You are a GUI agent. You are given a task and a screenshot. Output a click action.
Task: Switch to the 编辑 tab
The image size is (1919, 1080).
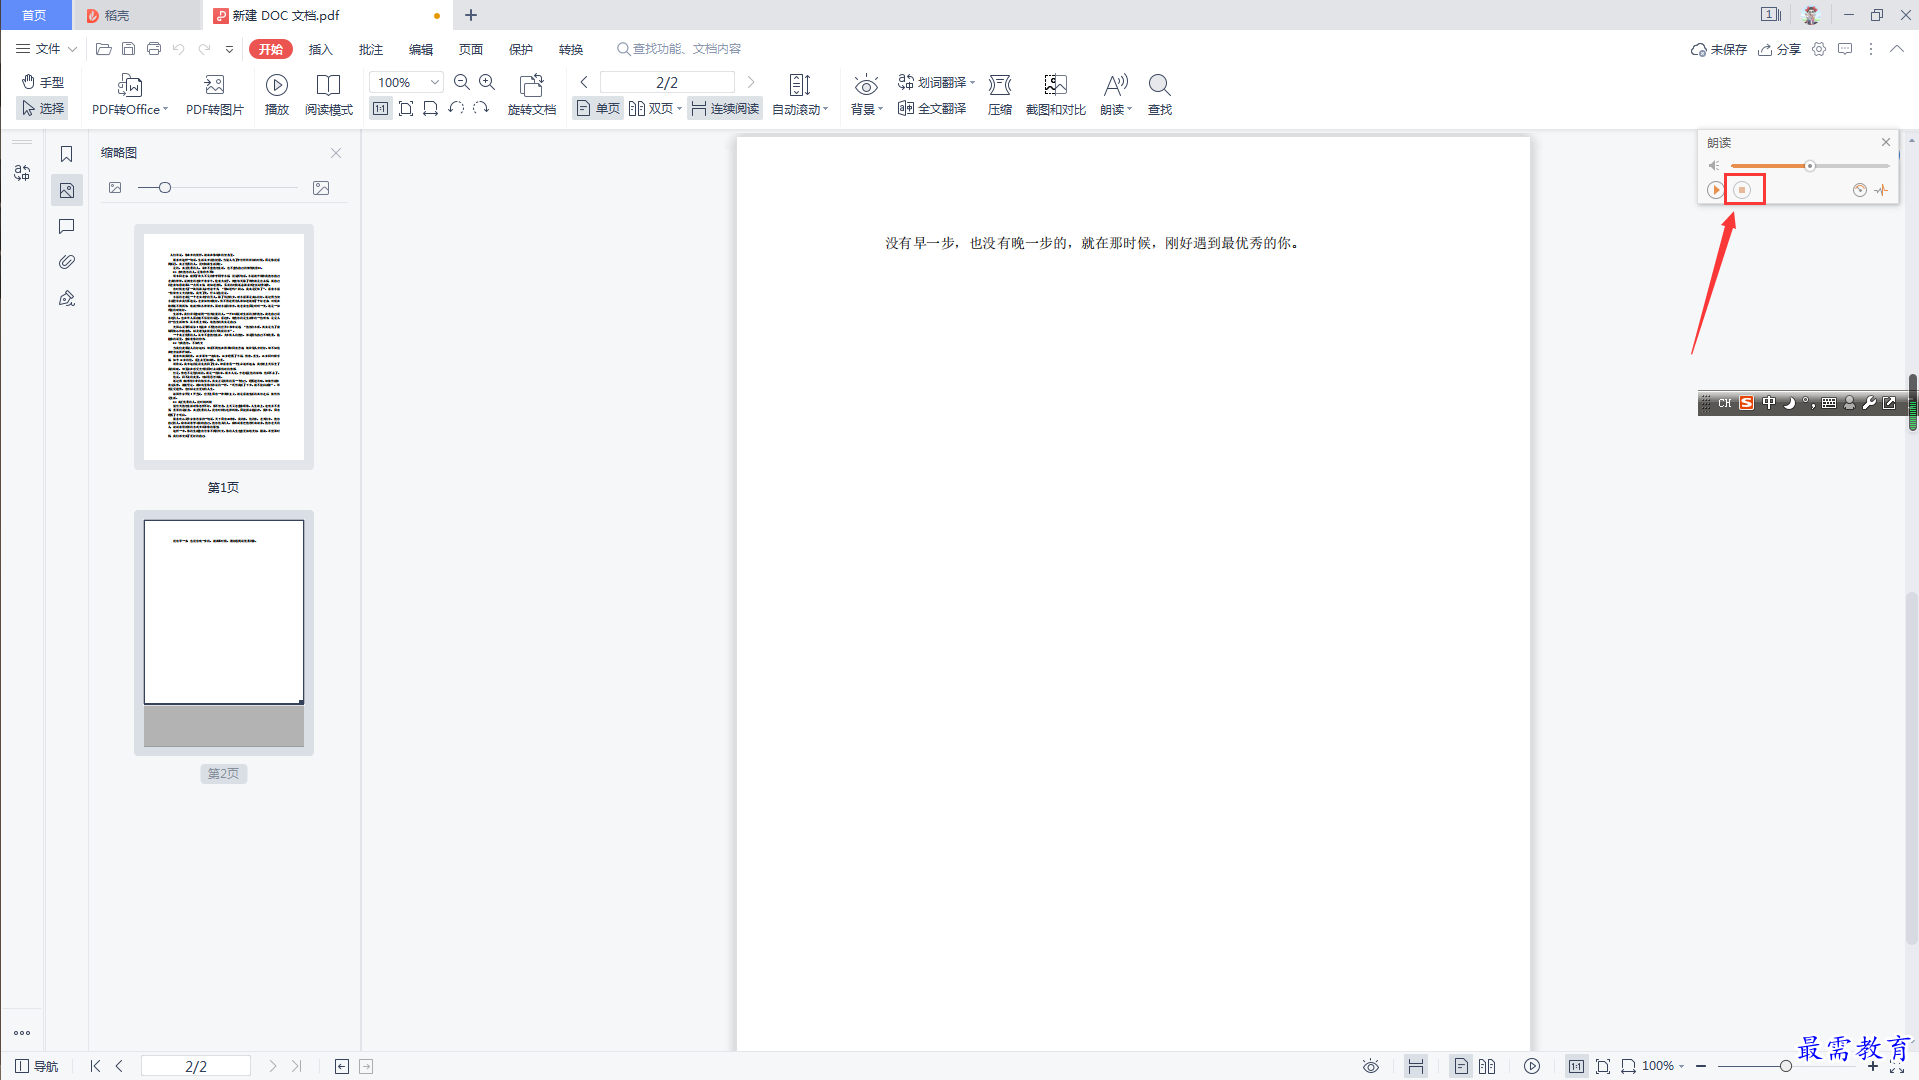pyautogui.click(x=421, y=49)
